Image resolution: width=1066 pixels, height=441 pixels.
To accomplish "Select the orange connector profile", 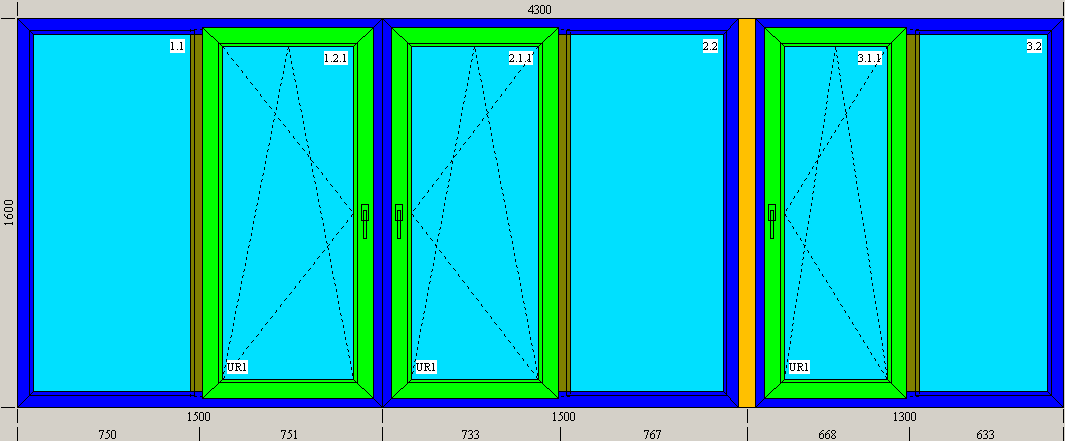I will [746, 213].
